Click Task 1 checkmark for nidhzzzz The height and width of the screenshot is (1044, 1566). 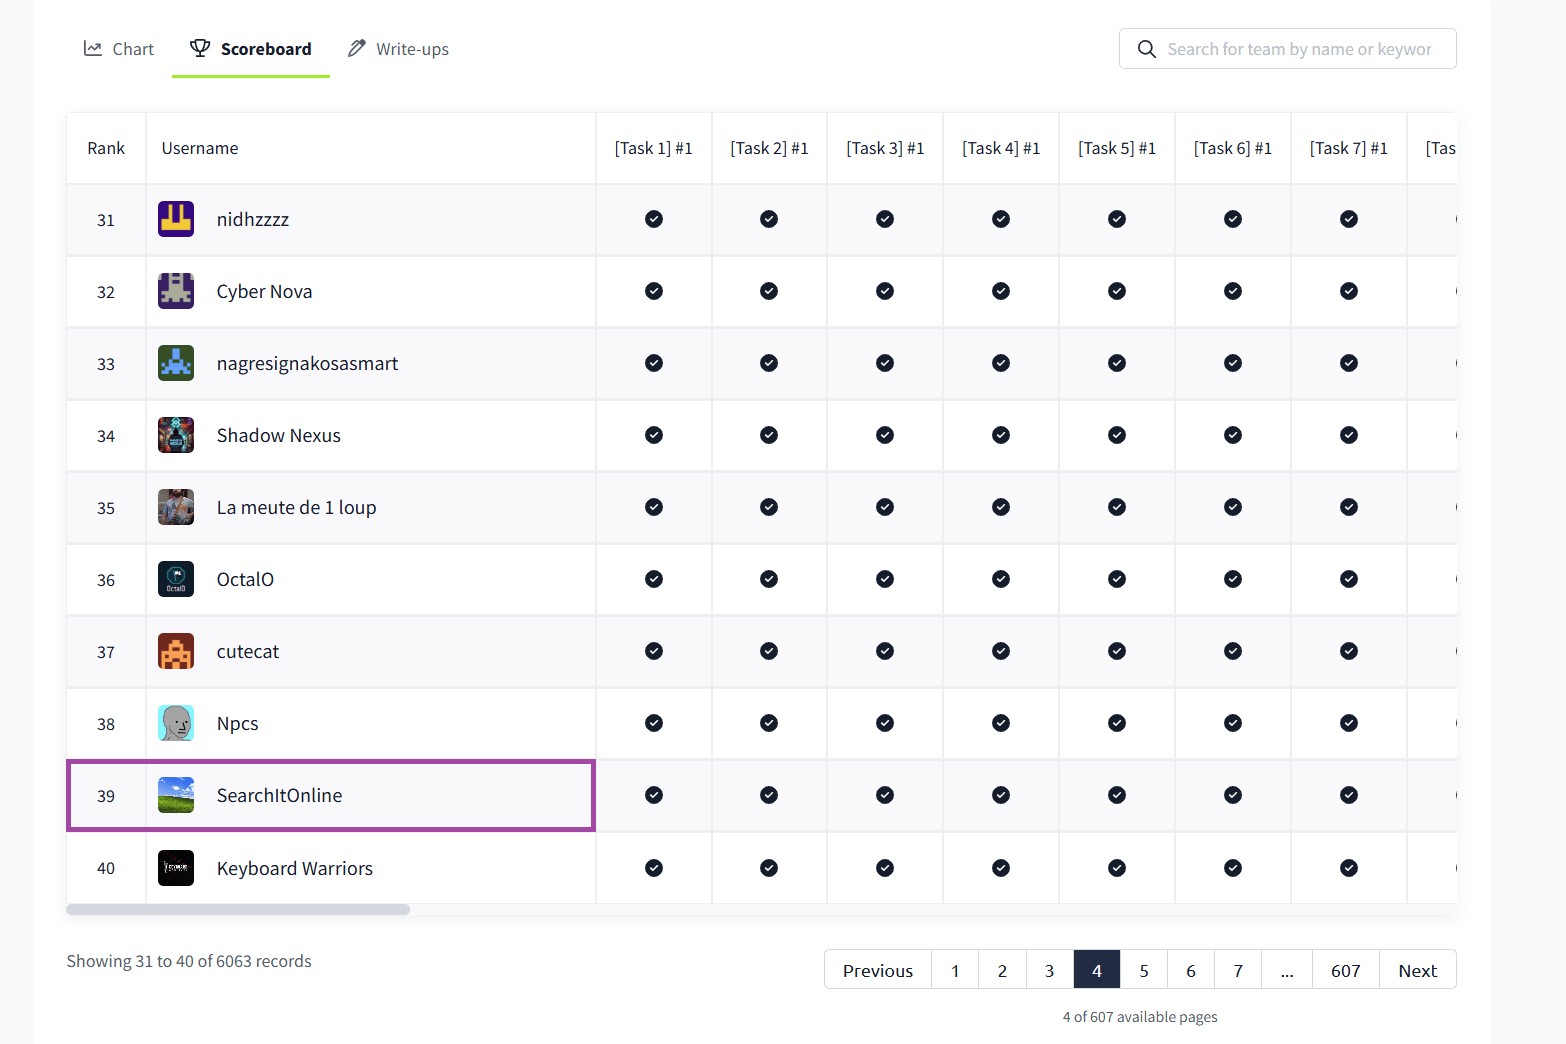point(654,219)
